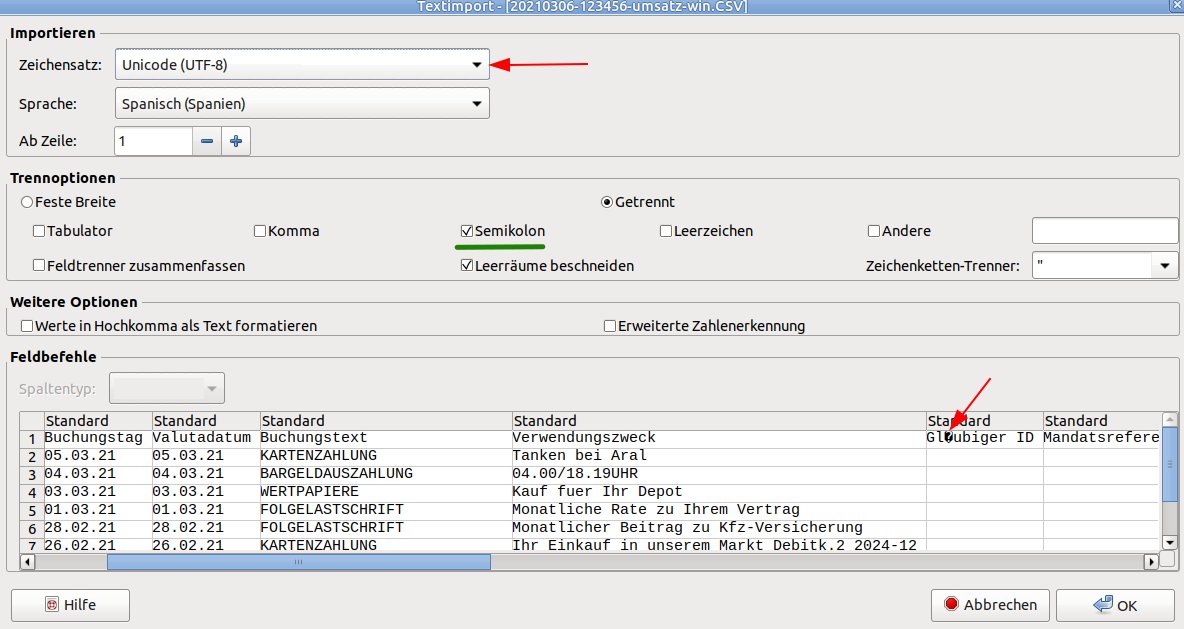Toggle Leerräume beschneiden checkbox

click(x=467, y=266)
